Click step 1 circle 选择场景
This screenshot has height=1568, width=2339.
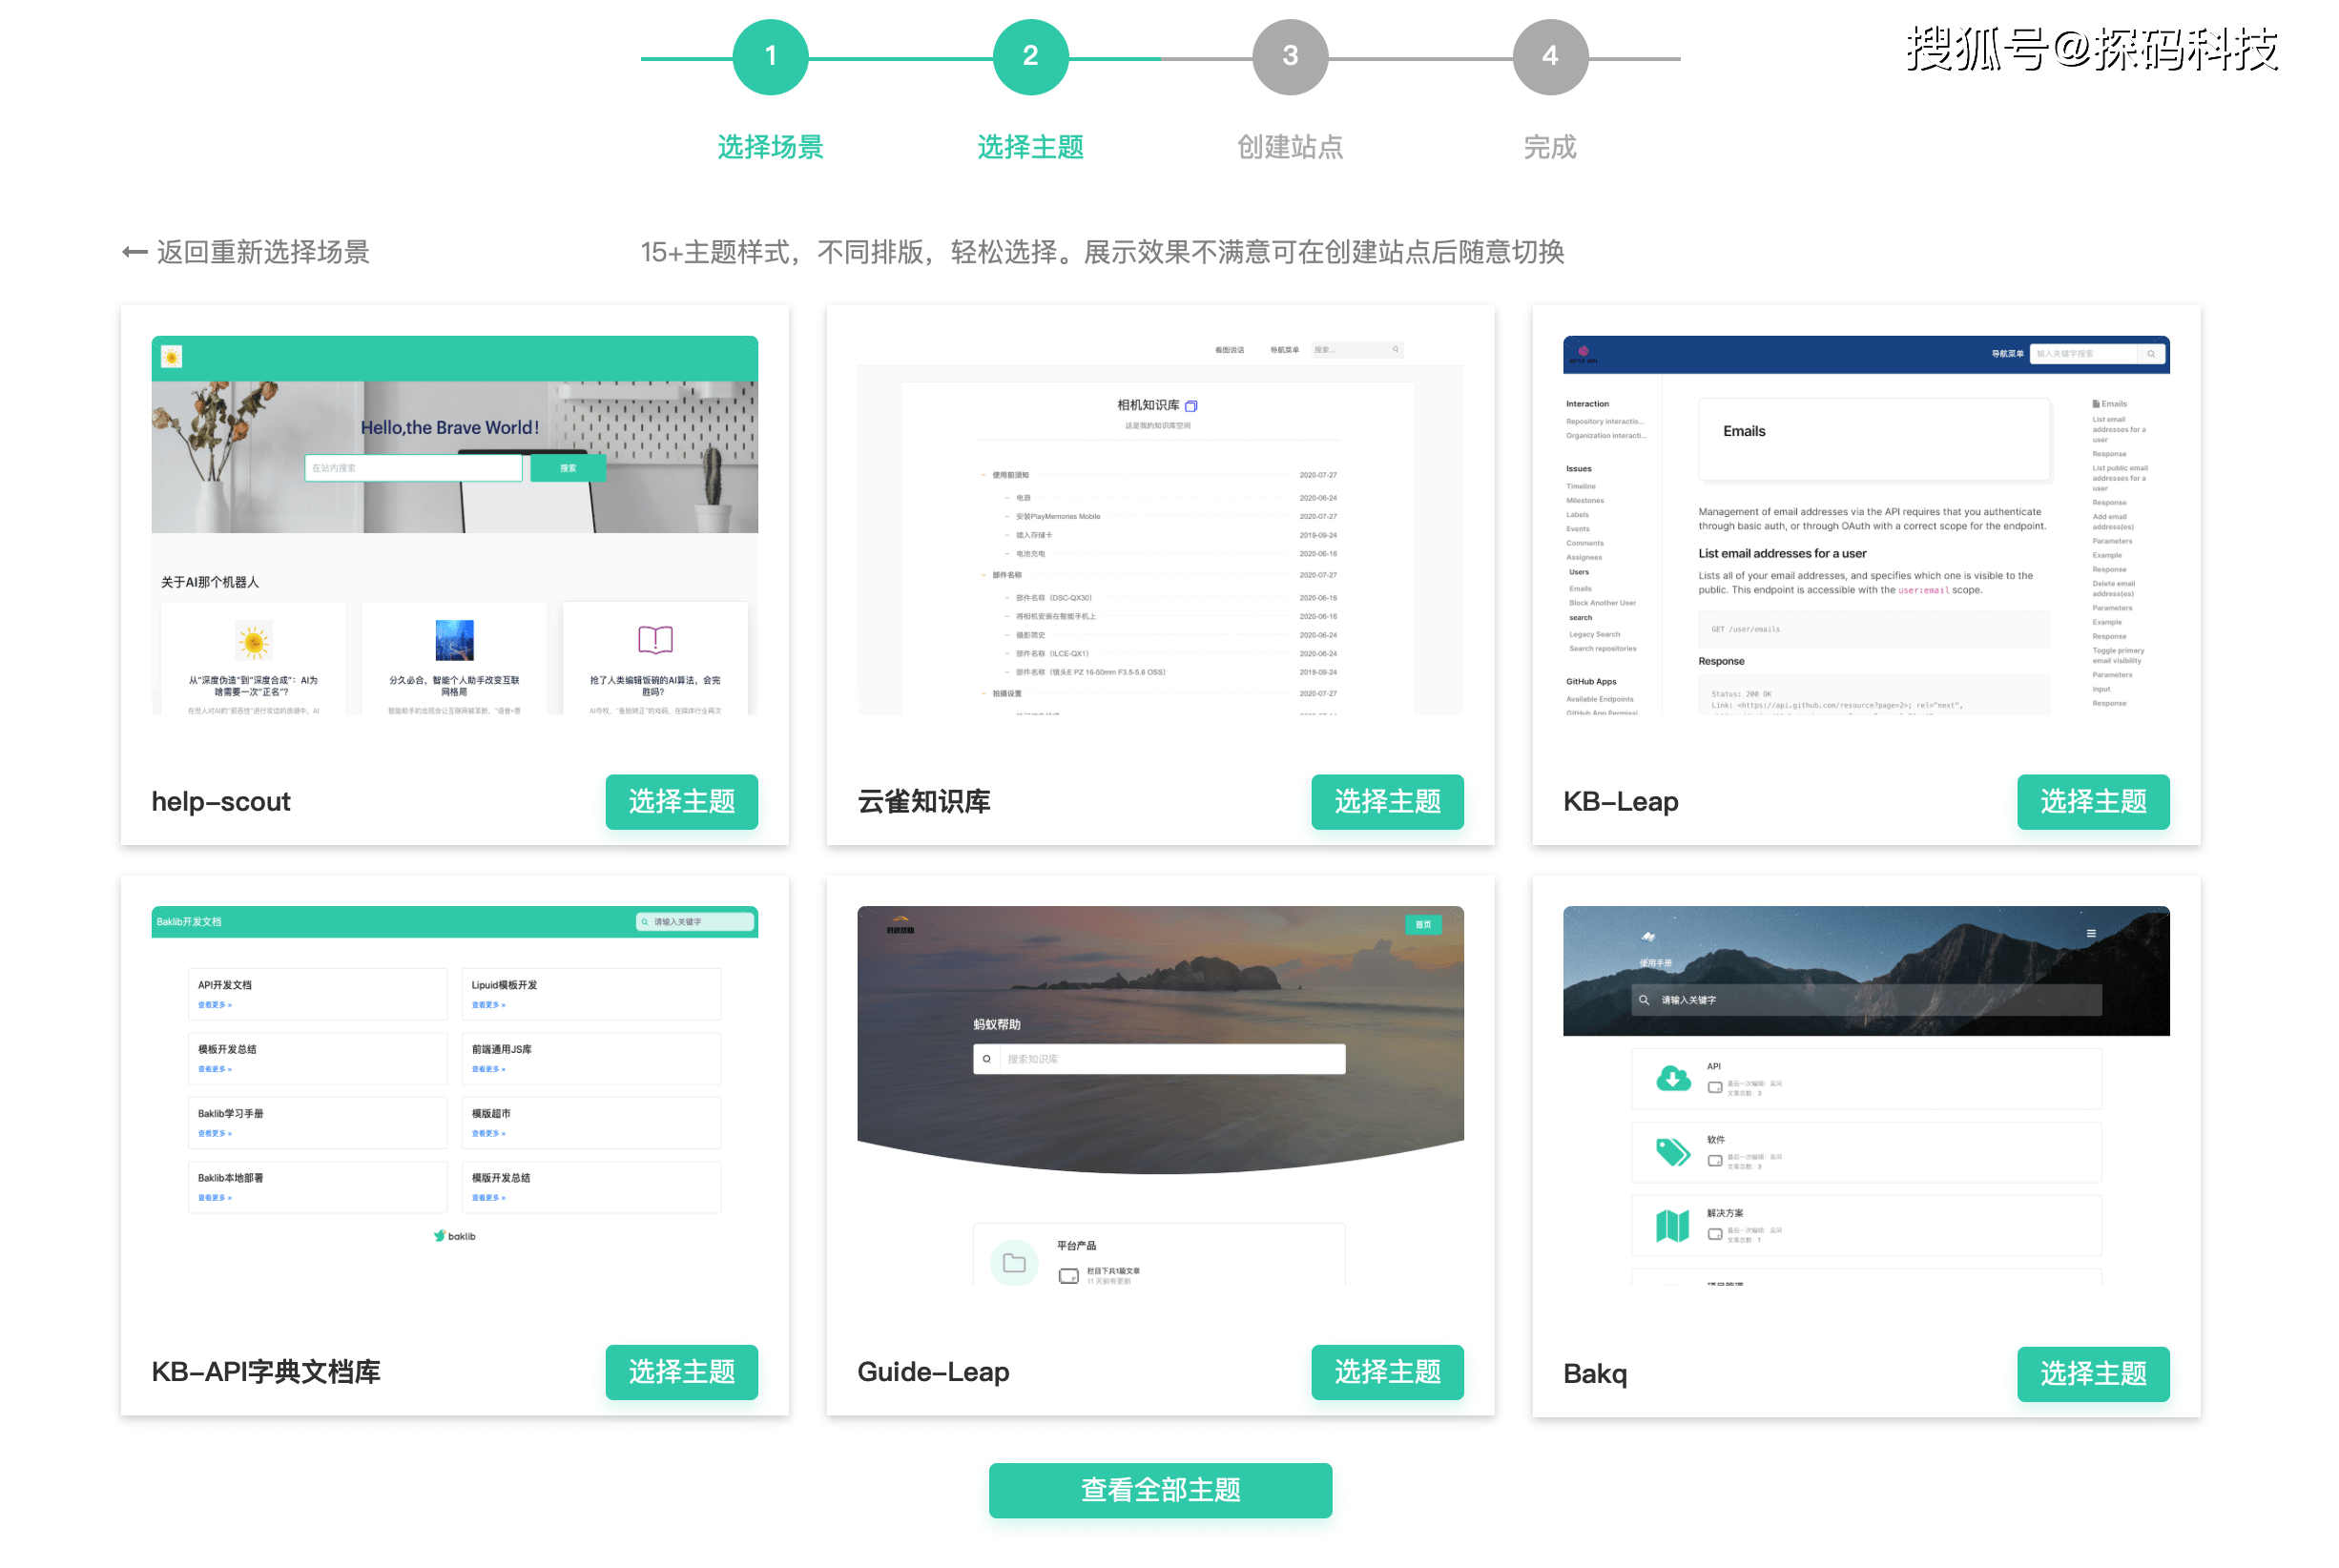tap(770, 56)
